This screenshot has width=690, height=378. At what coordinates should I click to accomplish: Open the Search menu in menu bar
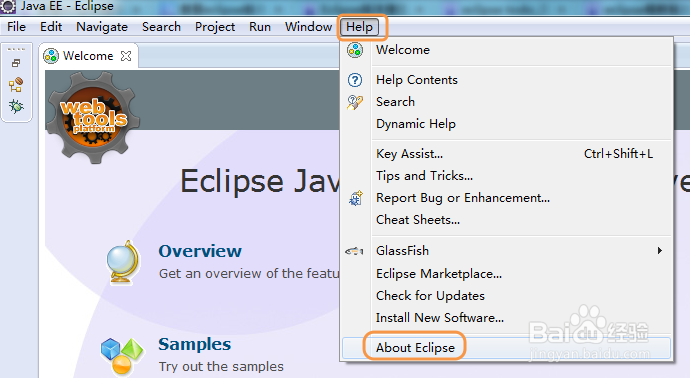(161, 27)
